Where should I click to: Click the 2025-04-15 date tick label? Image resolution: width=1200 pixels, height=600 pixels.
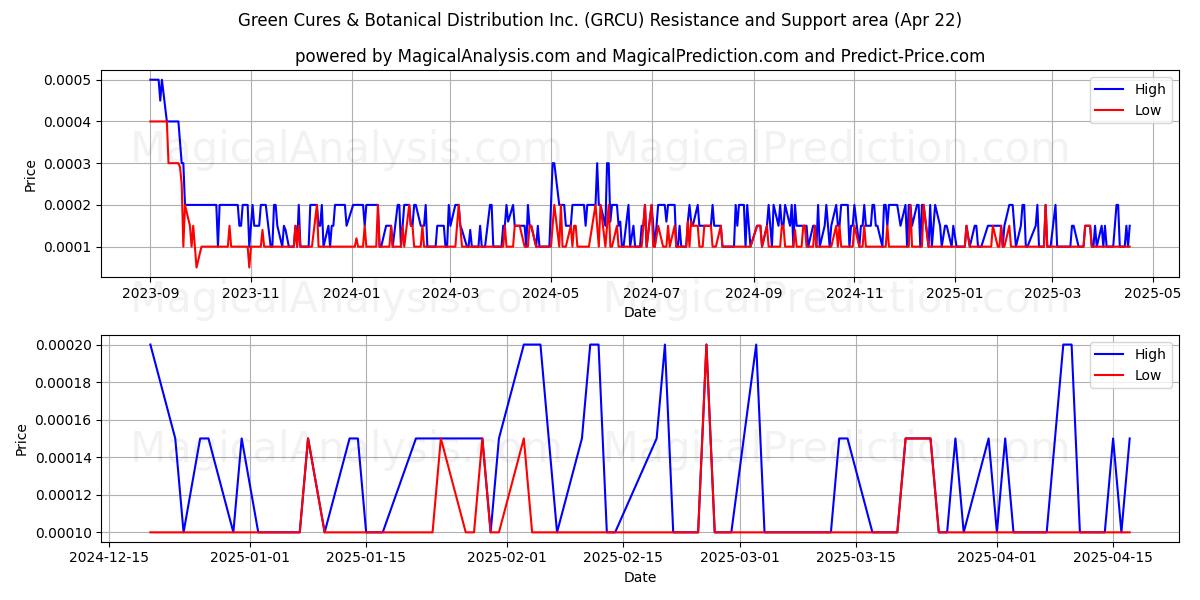pyautogui.click(x=1112, y=558)
